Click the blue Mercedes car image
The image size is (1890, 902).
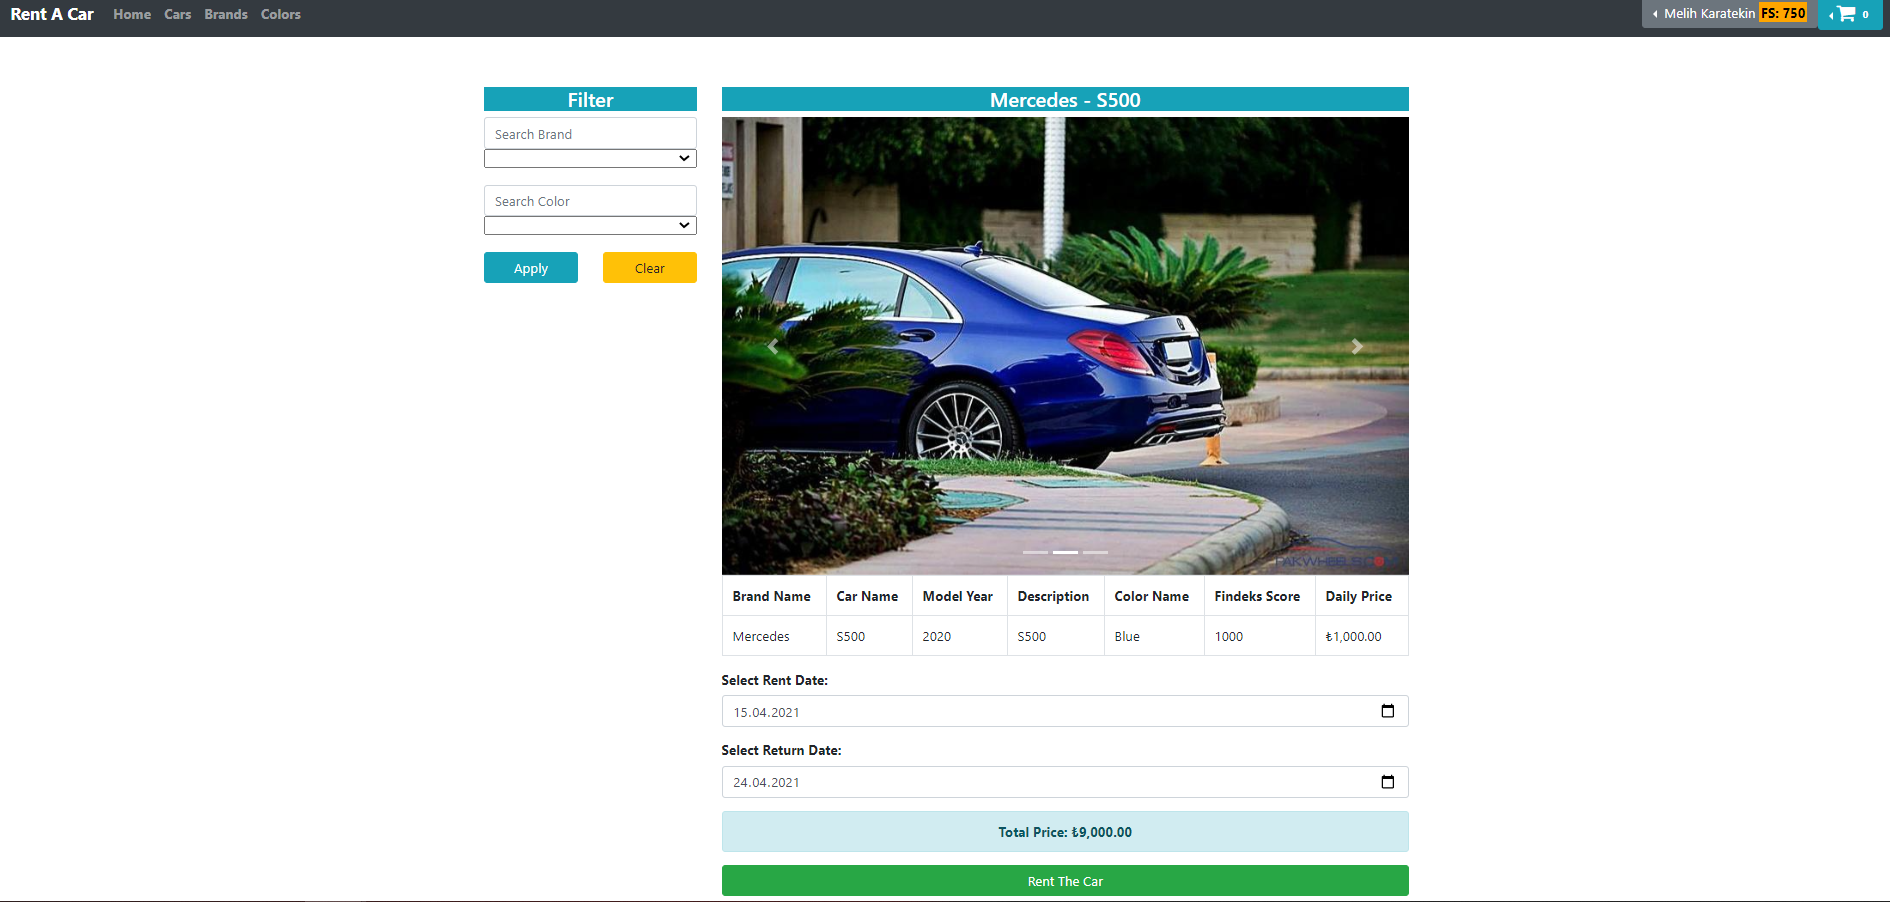pos(1065,346)
